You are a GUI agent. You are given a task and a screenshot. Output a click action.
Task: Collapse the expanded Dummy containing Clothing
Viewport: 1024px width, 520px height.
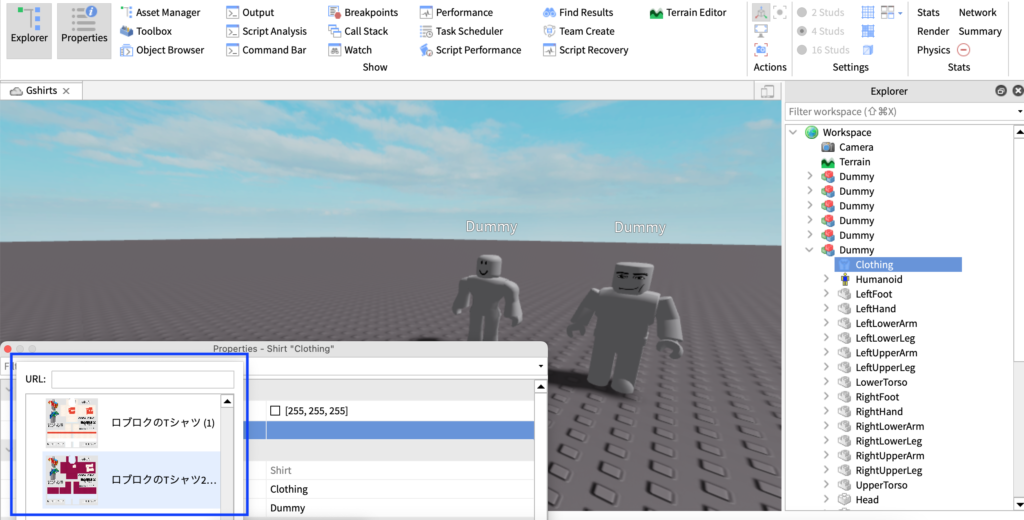810,250
